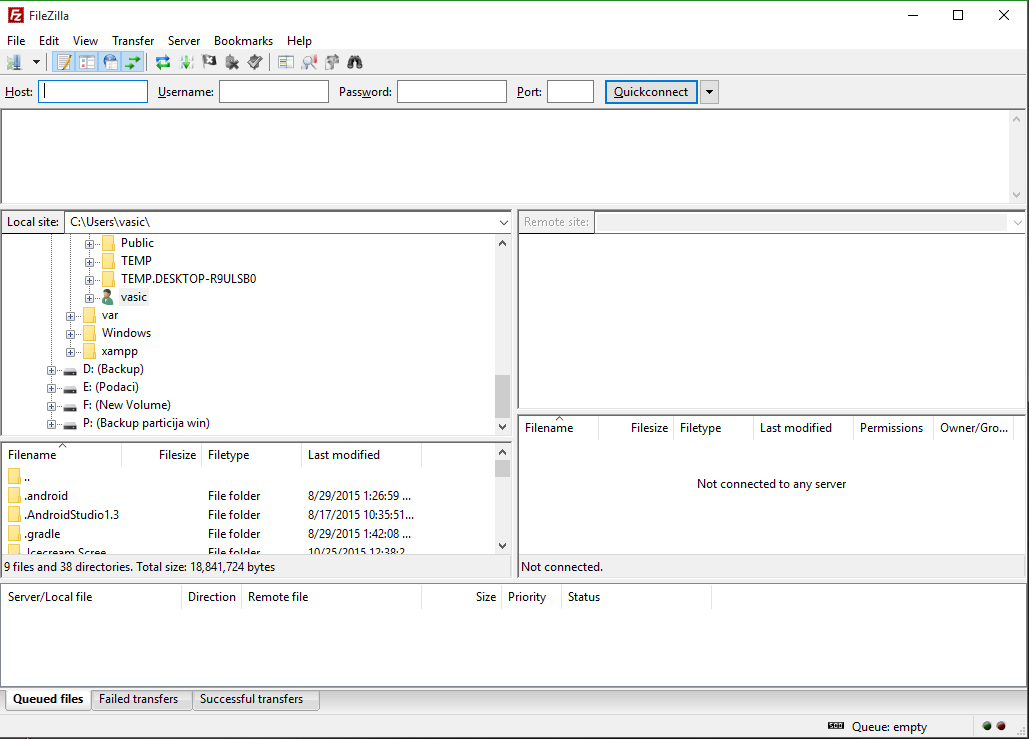Toggle local directory tree view
This screenshot has width=1029, height=739.
tap(87, 62)
